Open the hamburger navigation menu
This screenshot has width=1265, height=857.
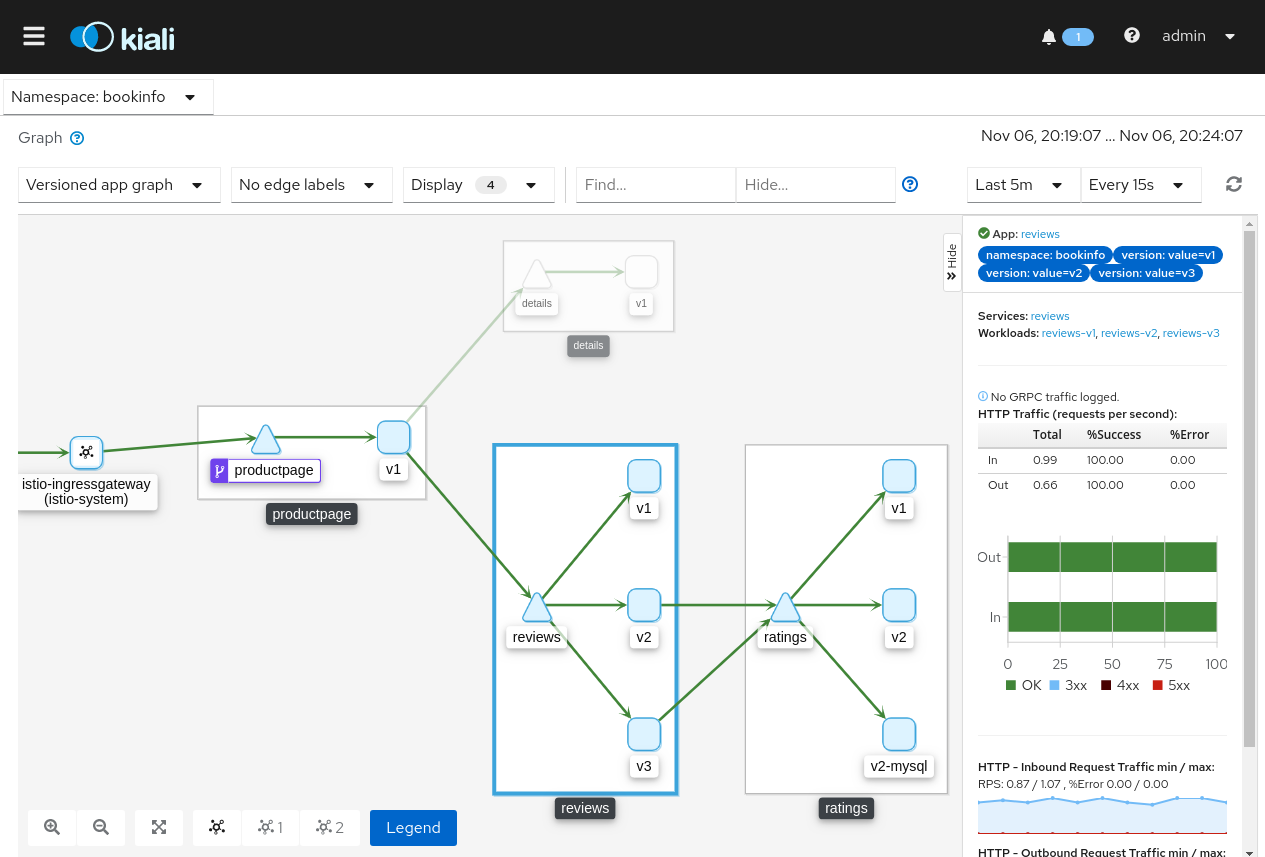(34, 36)
